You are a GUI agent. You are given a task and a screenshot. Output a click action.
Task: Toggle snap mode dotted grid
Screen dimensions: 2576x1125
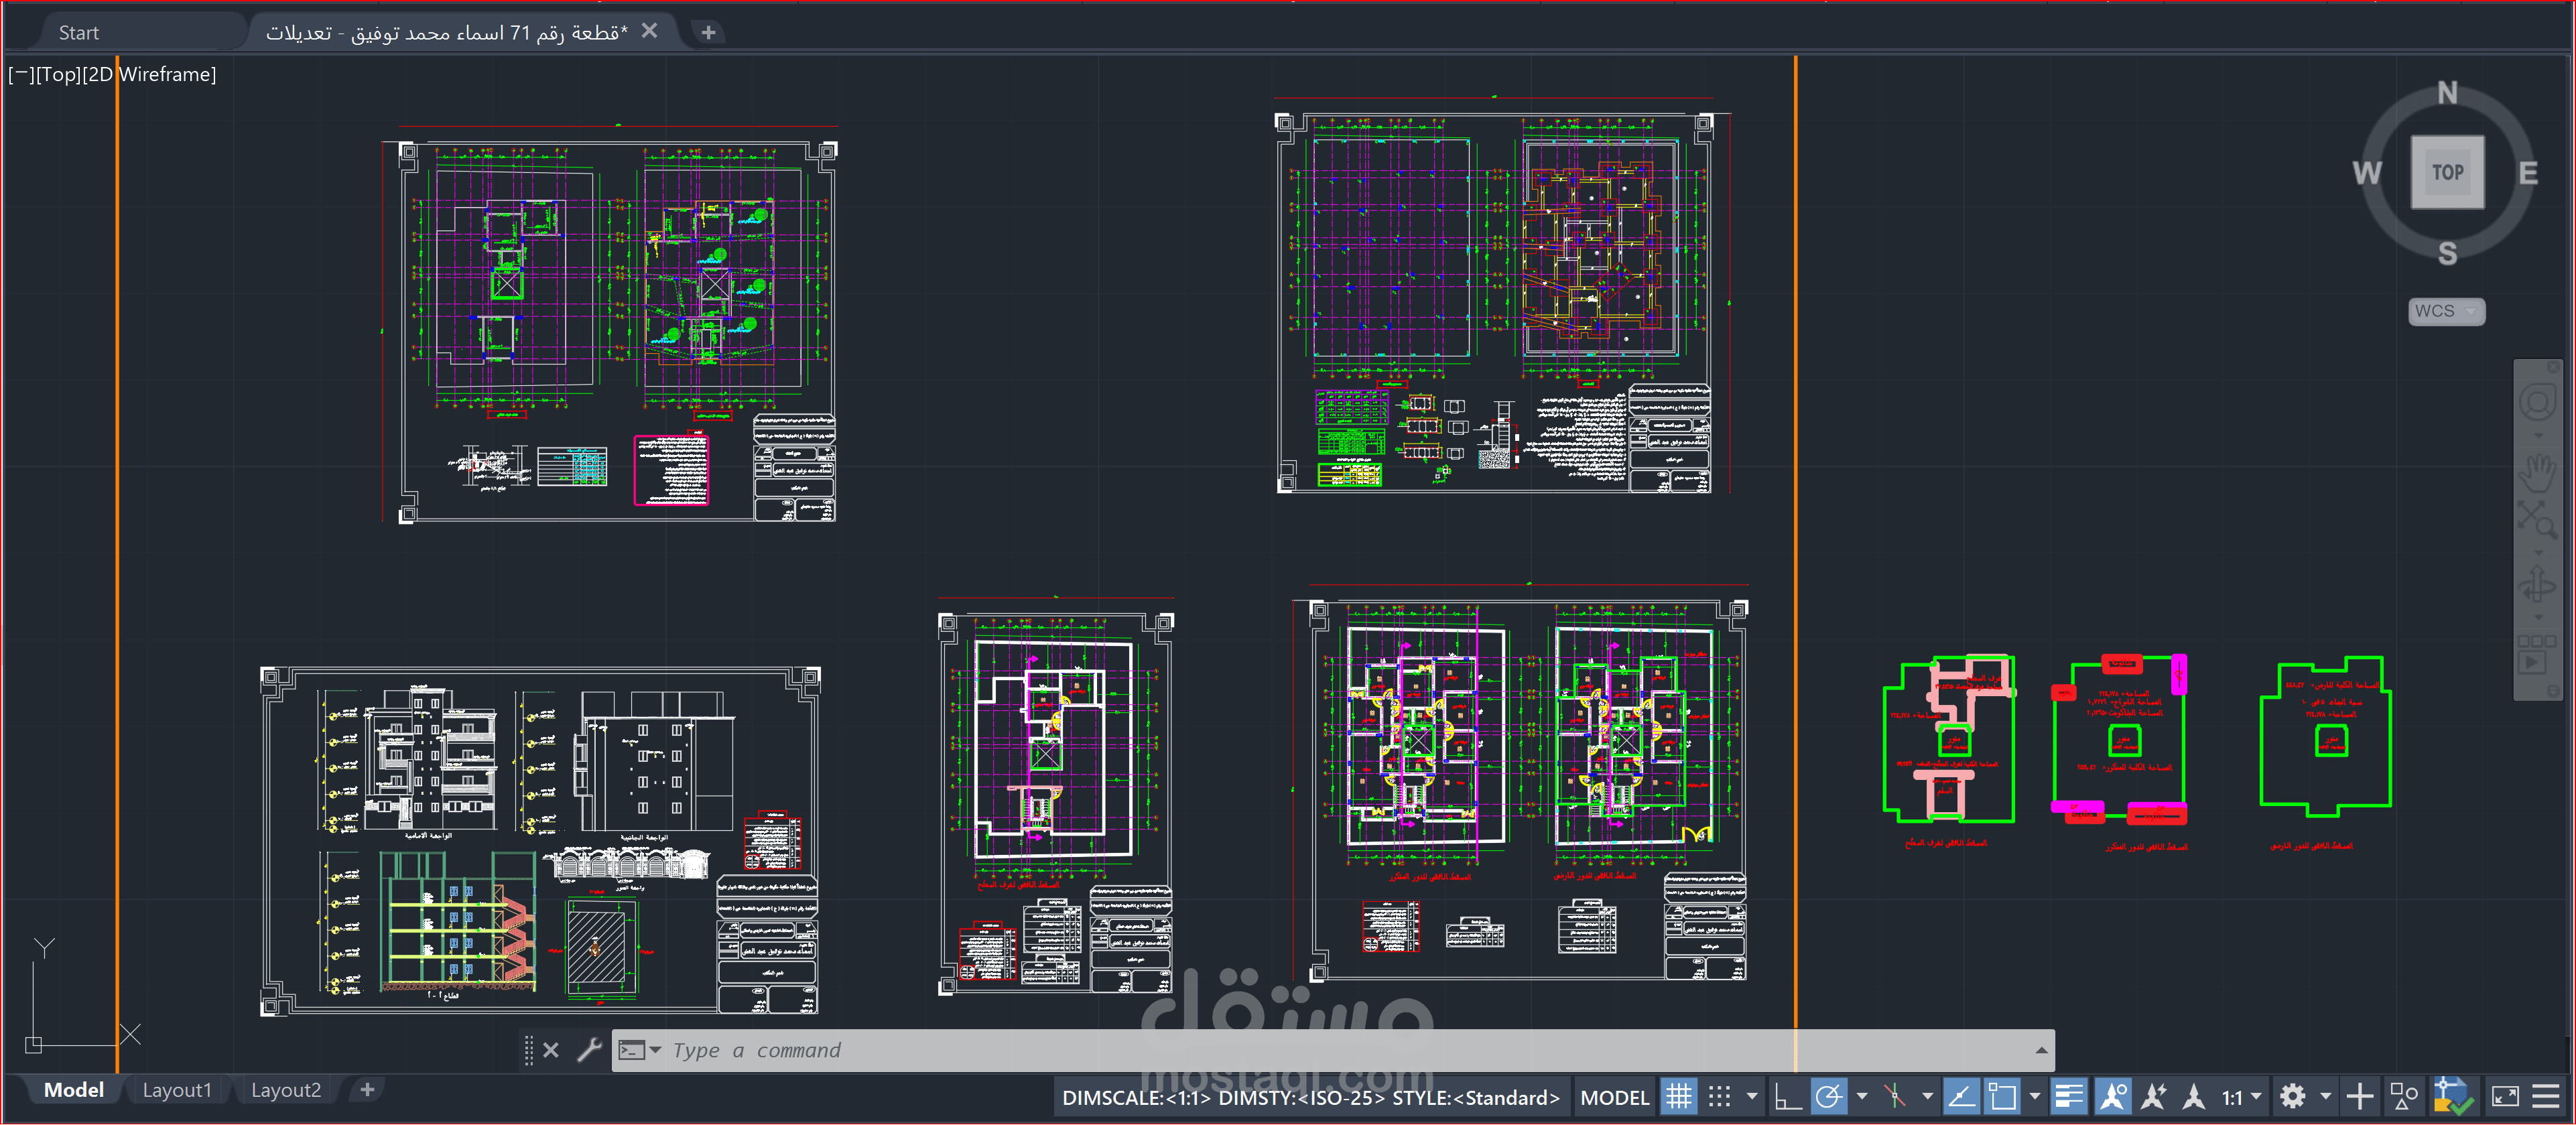(1719, 1097)
